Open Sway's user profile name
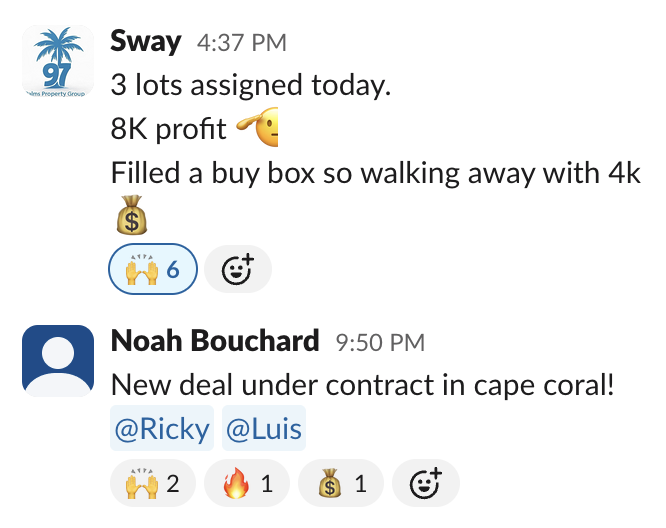This screenshot has height=528, width=666. click(x=146, y=42)
